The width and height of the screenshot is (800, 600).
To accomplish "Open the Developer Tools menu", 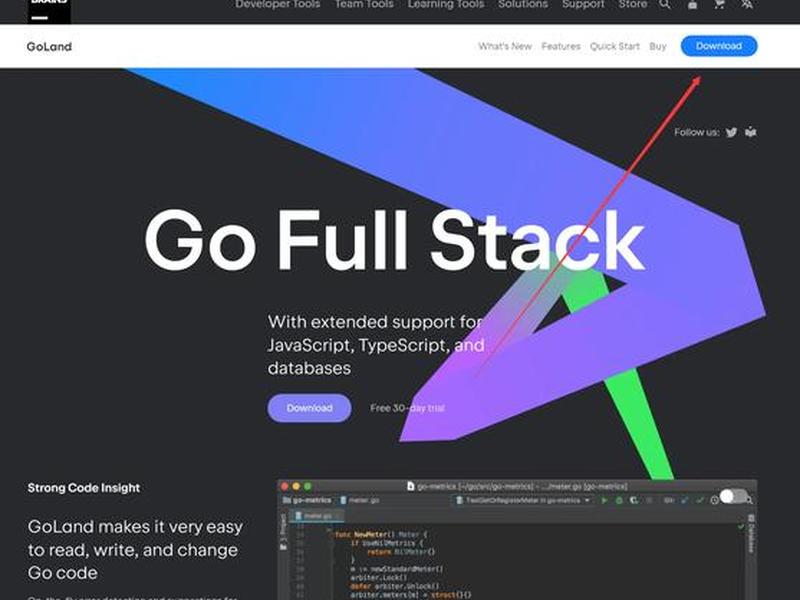I will 278,5.
